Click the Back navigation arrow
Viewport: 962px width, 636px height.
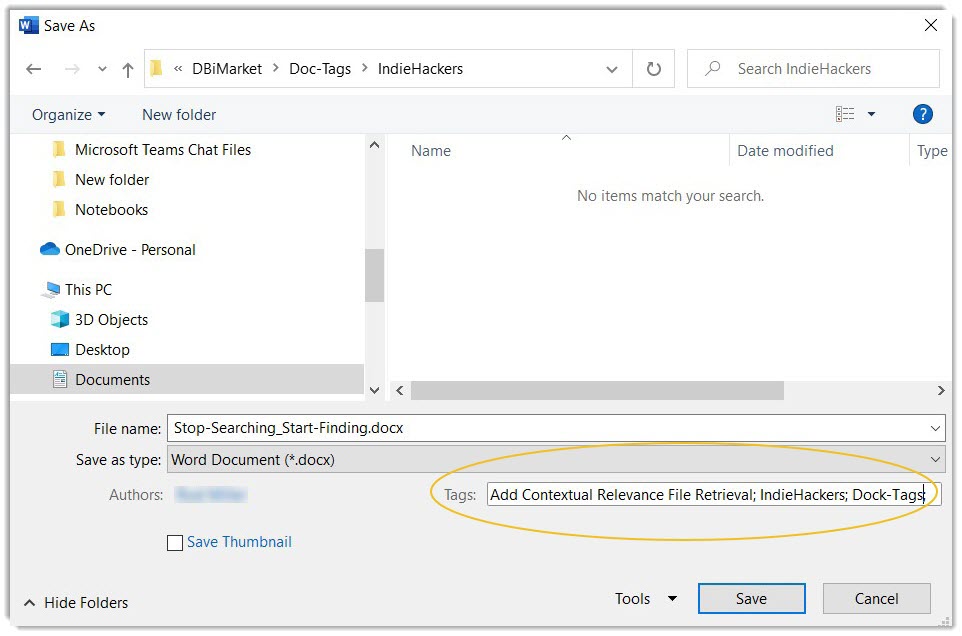tap(34, 69)
